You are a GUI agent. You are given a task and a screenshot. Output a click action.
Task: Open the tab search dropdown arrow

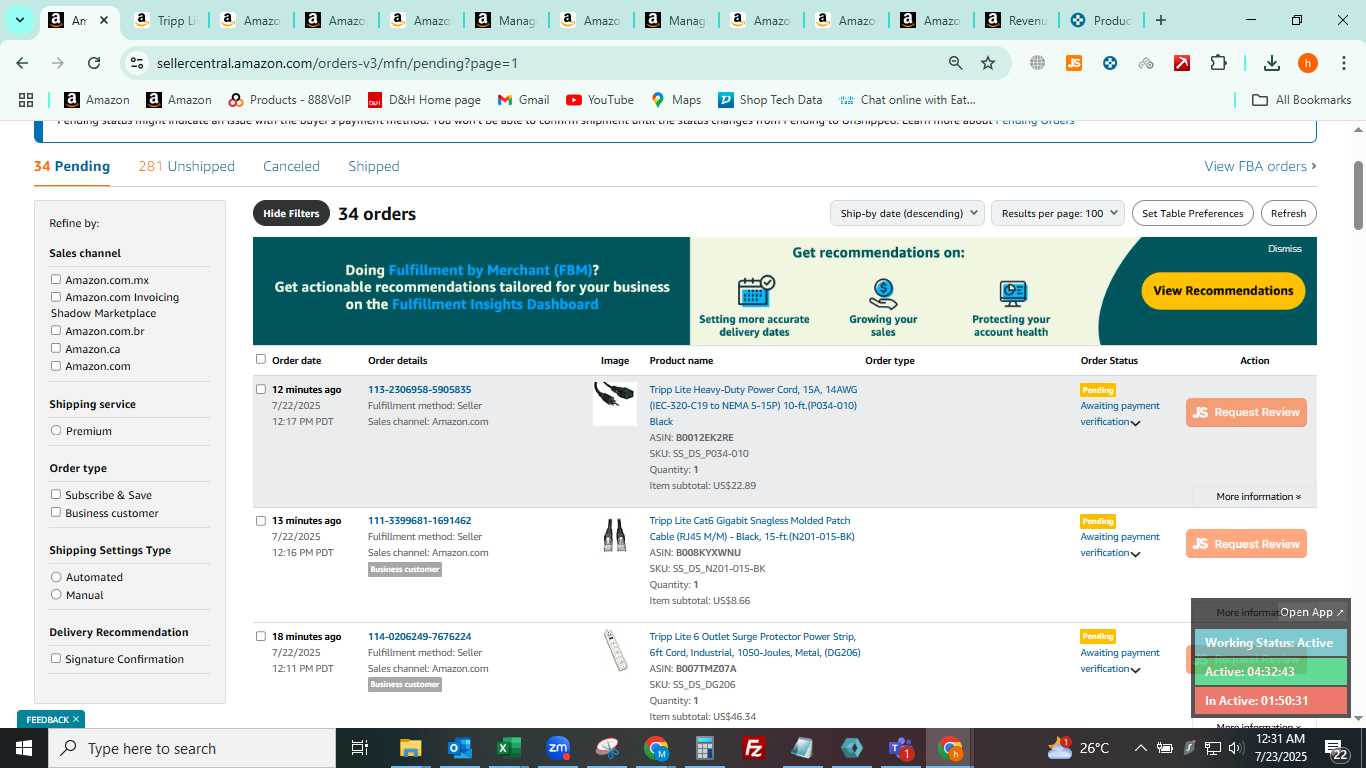pos(19,20)
